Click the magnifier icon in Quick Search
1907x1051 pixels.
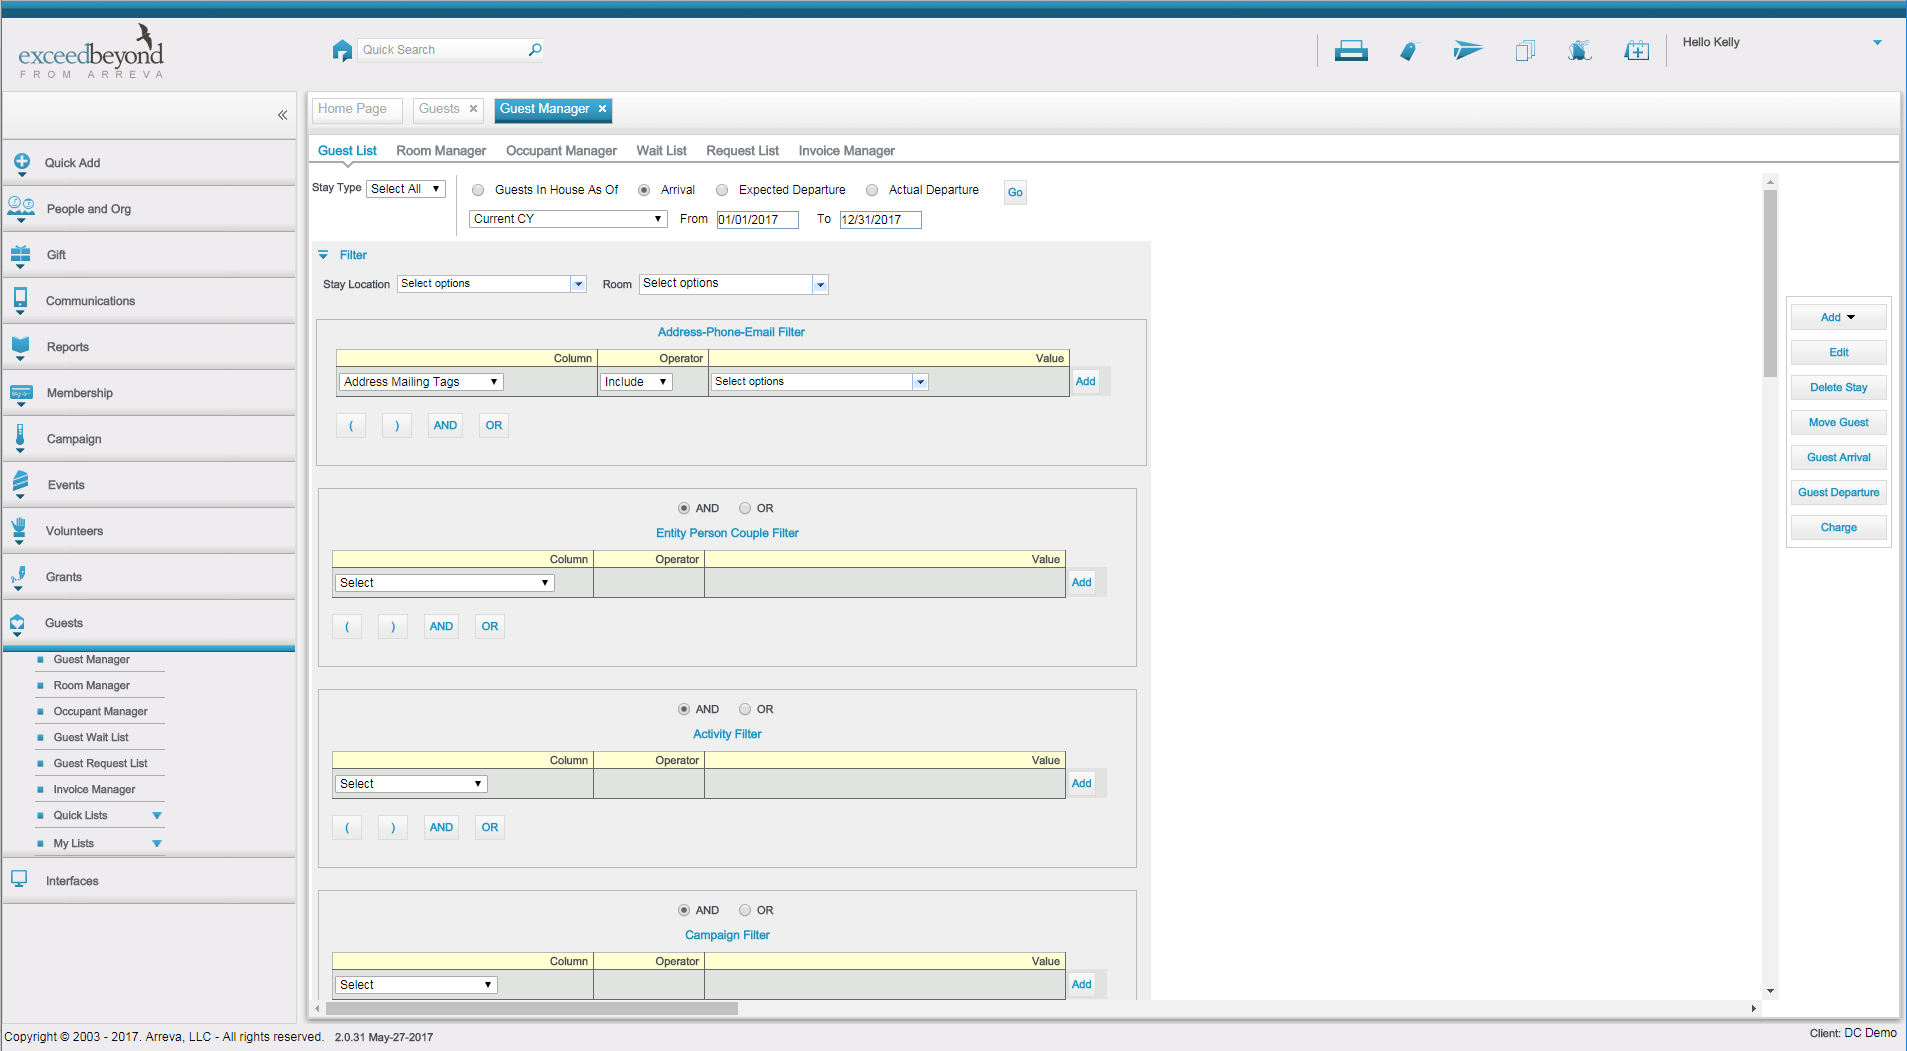(x=535, y=49)
